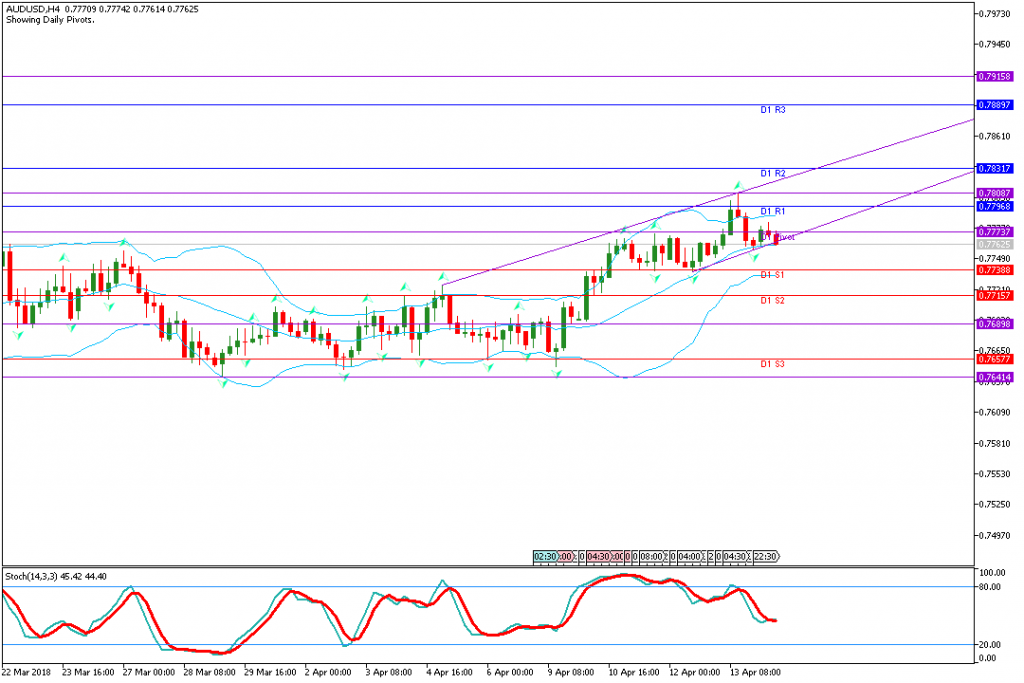The height and width of the screenshot is (683, 1024).
Task: Click the 20.00 stochastic level label
Action: [x=990, y=645]
